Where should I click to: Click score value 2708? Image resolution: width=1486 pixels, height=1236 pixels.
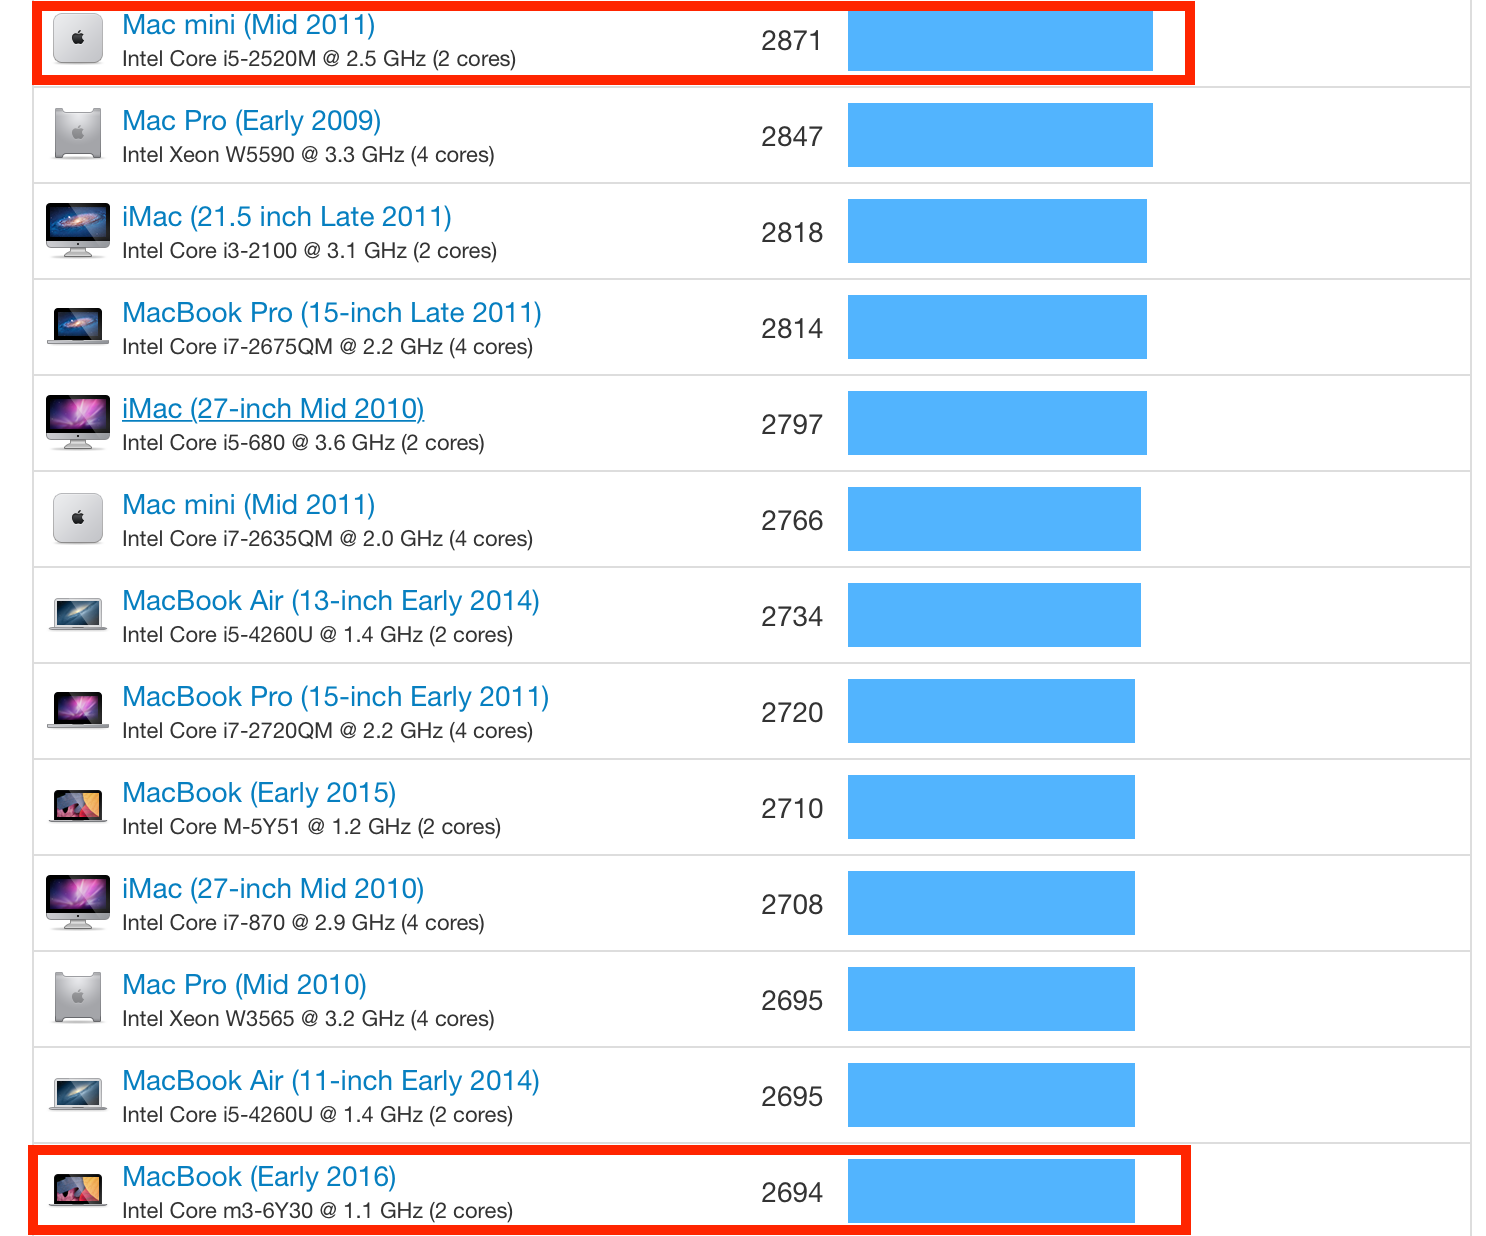[792, 905]
